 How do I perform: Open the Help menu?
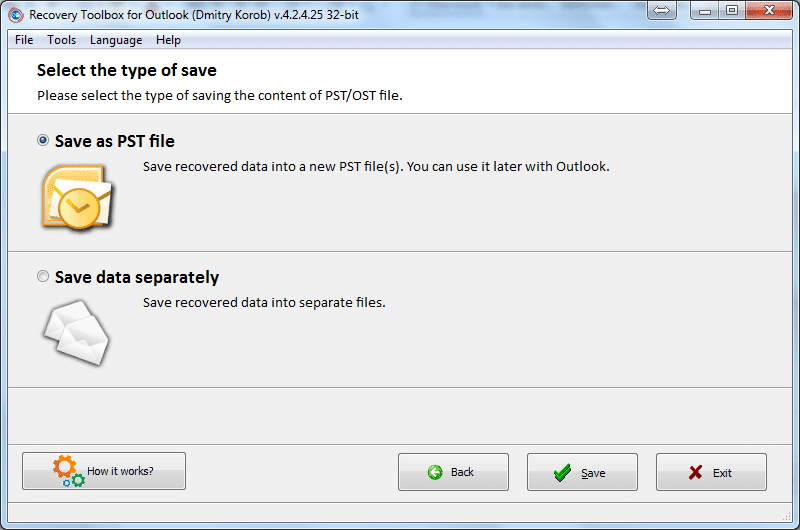tap(168, 40)
